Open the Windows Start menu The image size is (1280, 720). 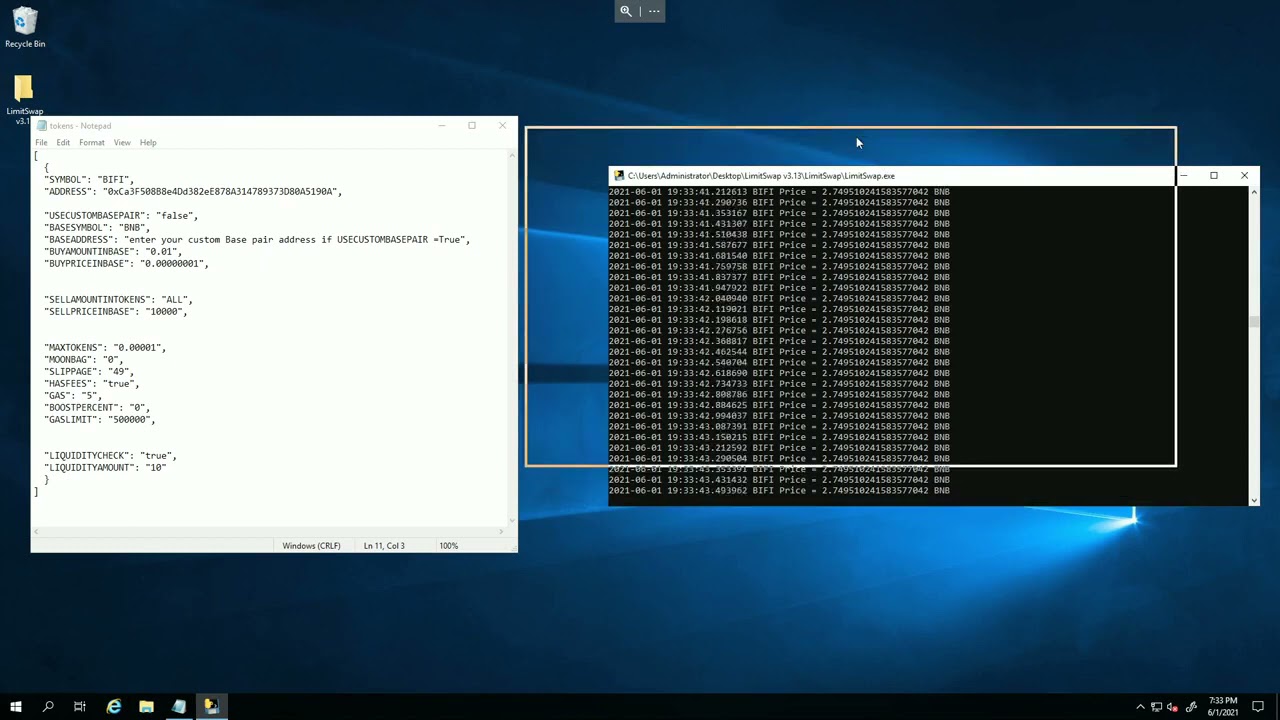16,707
